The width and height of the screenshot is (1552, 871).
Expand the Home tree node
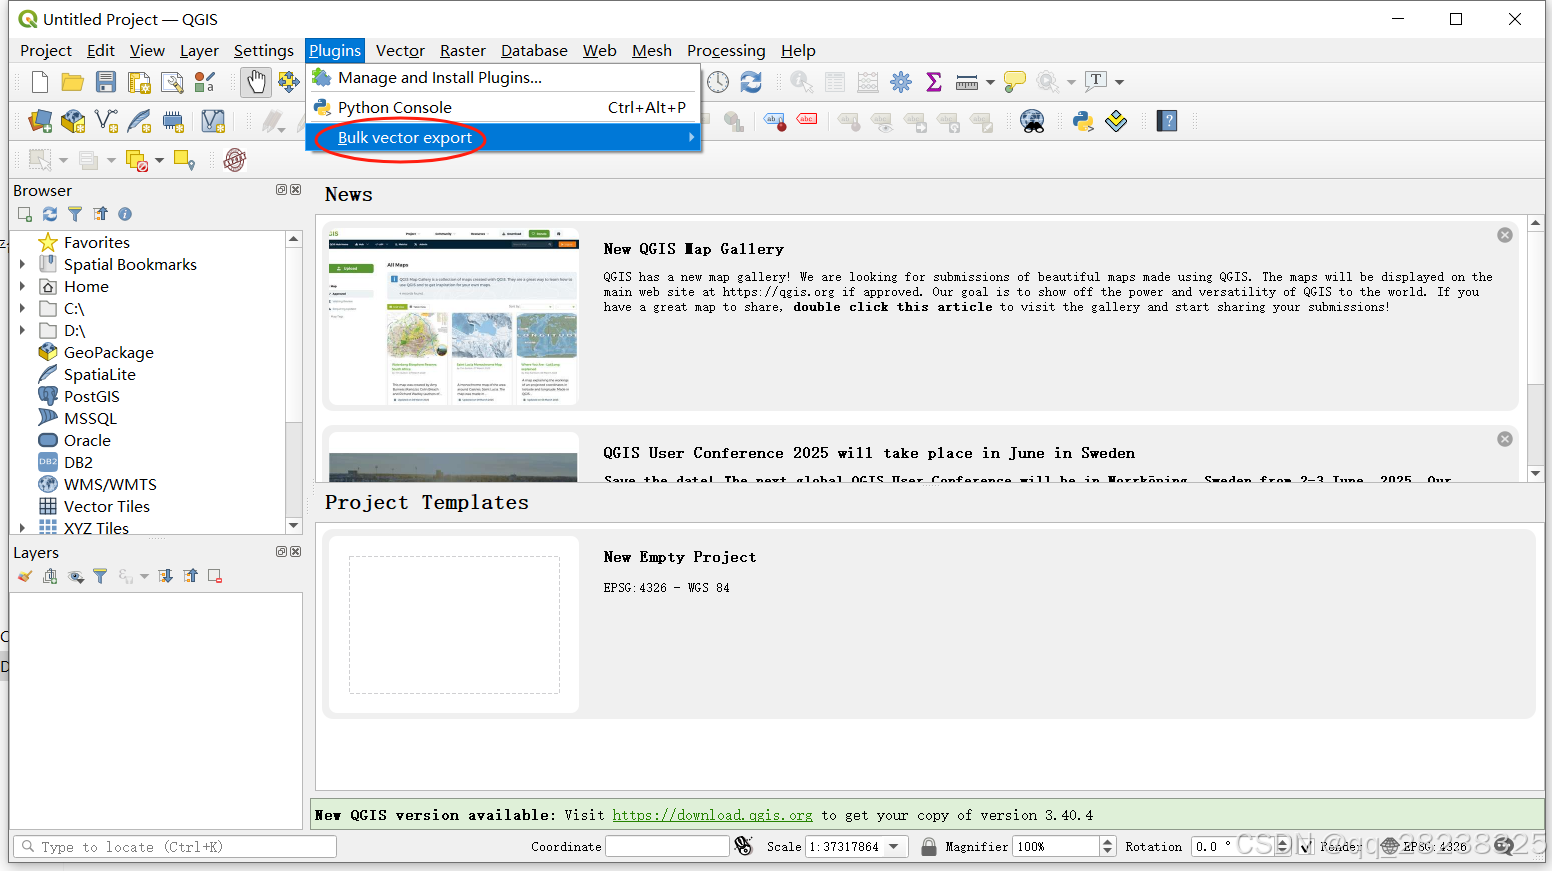click(22, 286)
